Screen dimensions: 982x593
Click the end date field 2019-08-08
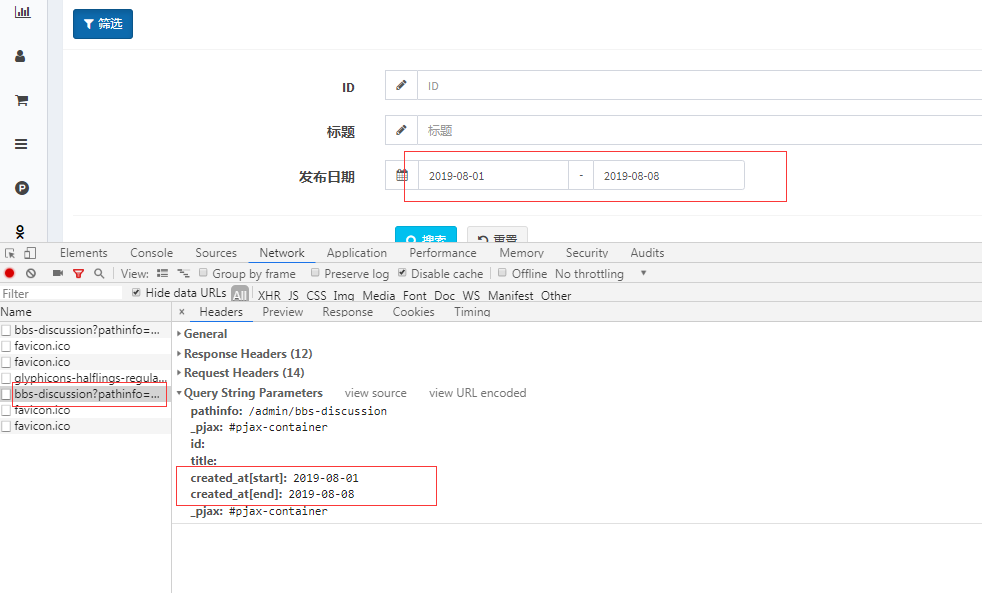[669, 175]
